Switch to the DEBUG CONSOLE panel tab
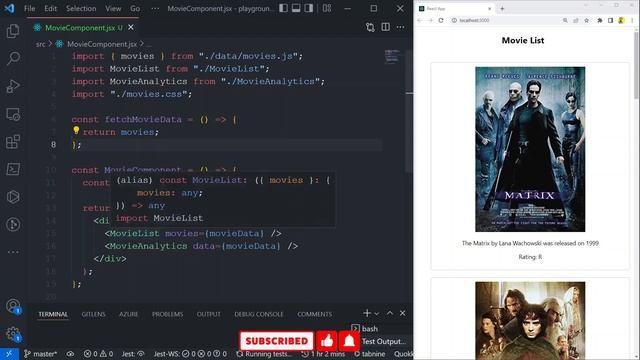 tap(259, 314)
